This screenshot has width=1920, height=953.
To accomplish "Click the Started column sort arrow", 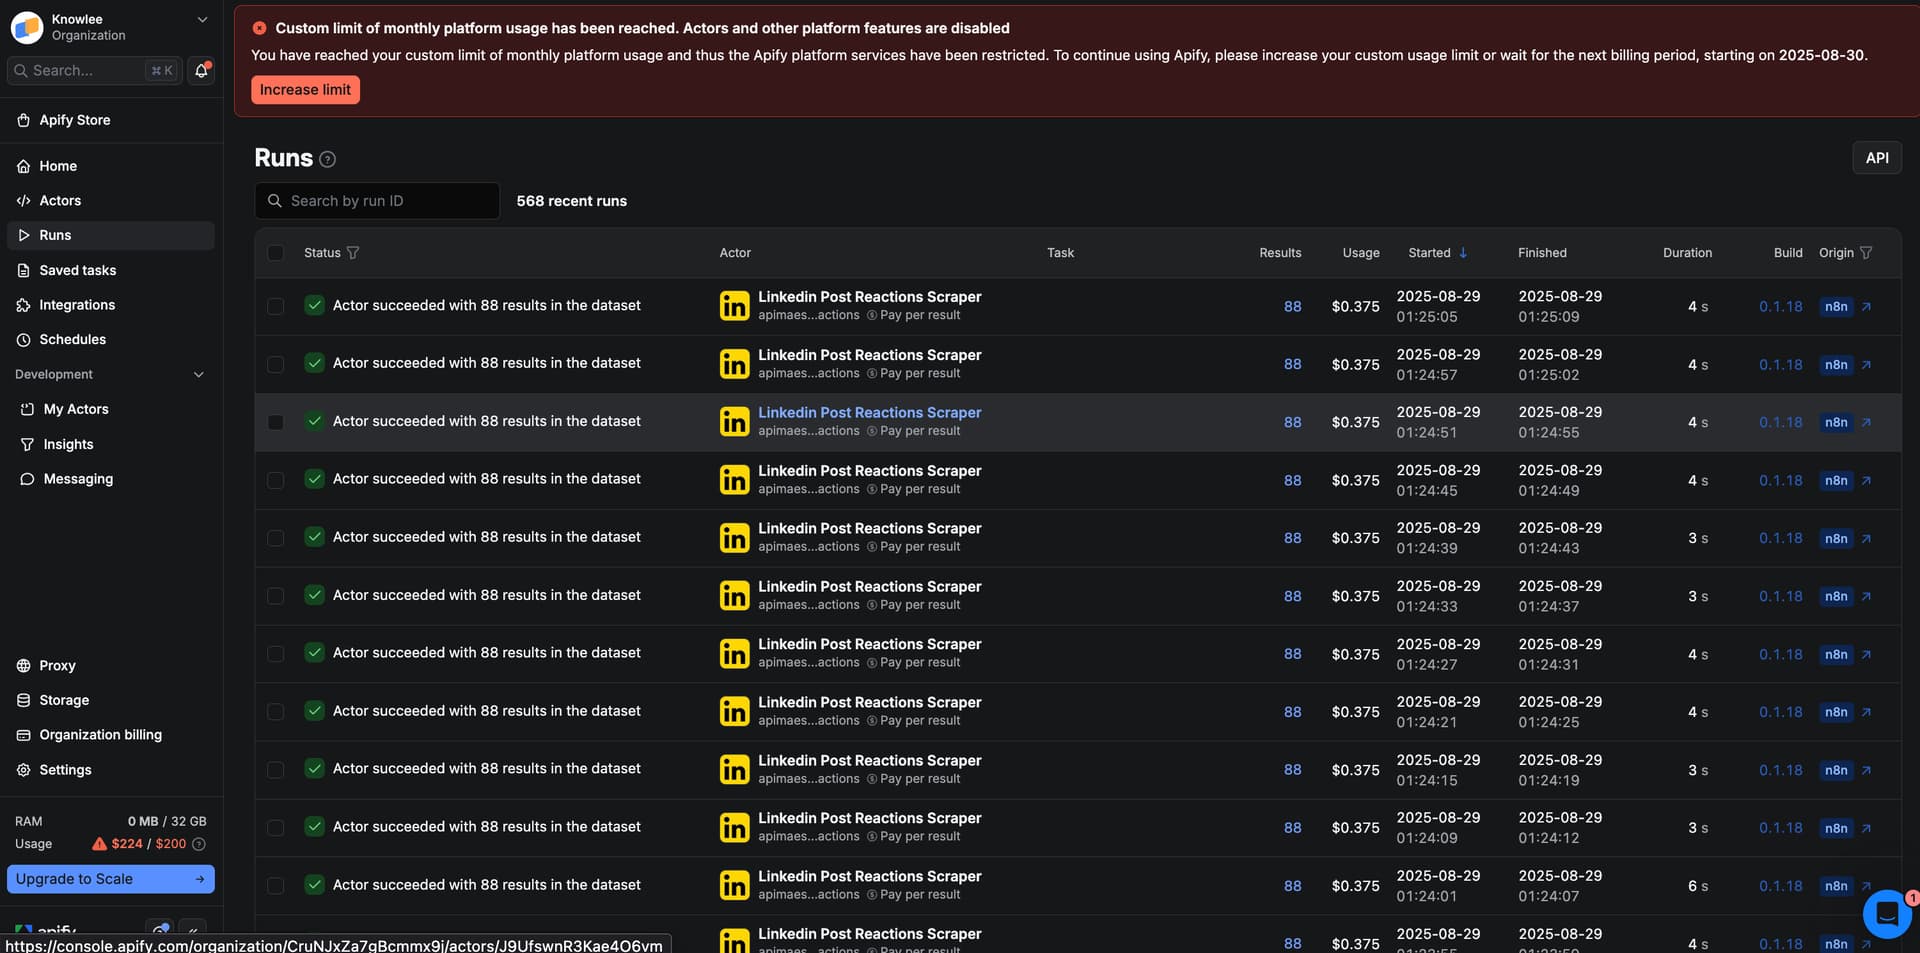I will pyautogui.click(x=1463, y=253).
